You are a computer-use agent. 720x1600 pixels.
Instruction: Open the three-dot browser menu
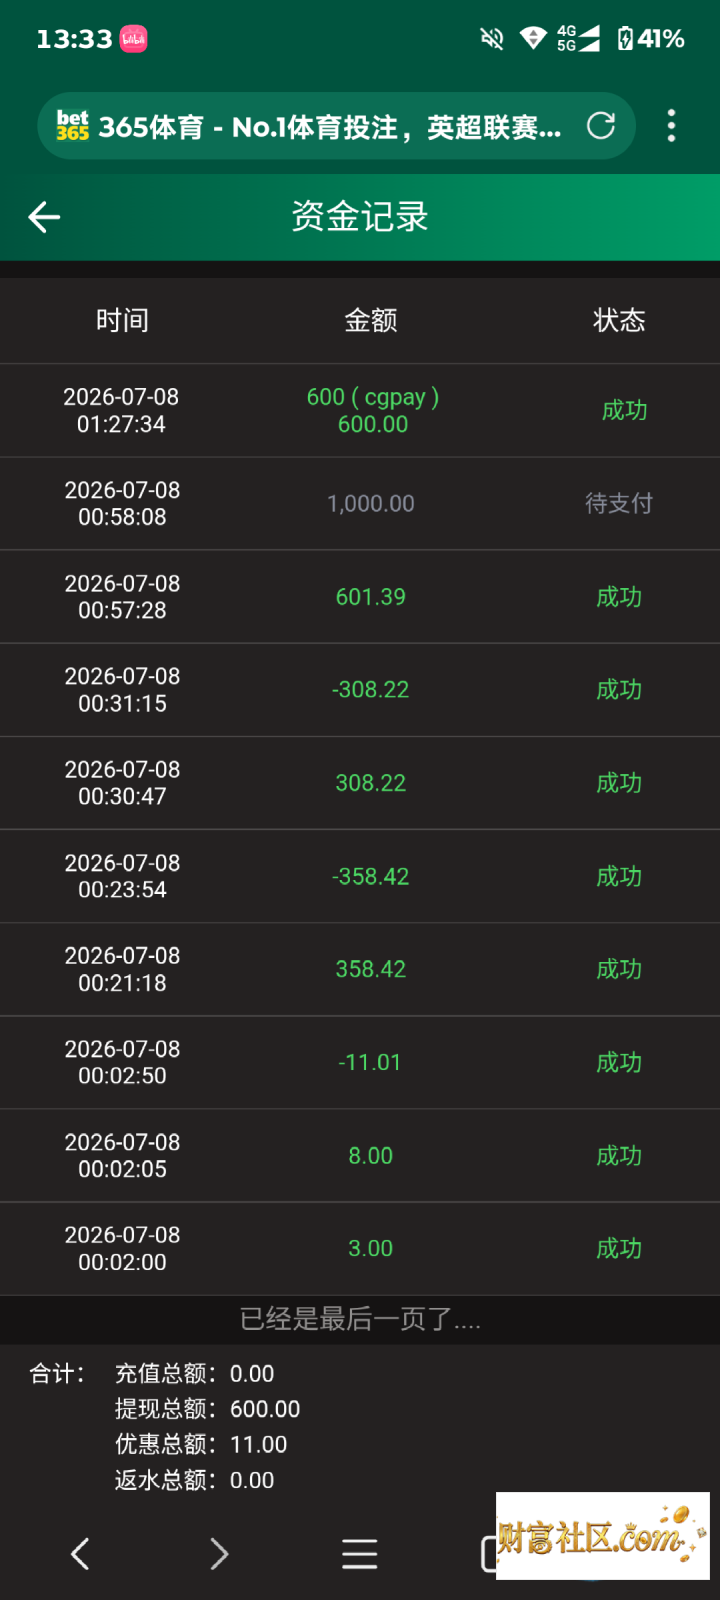(x=671, y=126)
